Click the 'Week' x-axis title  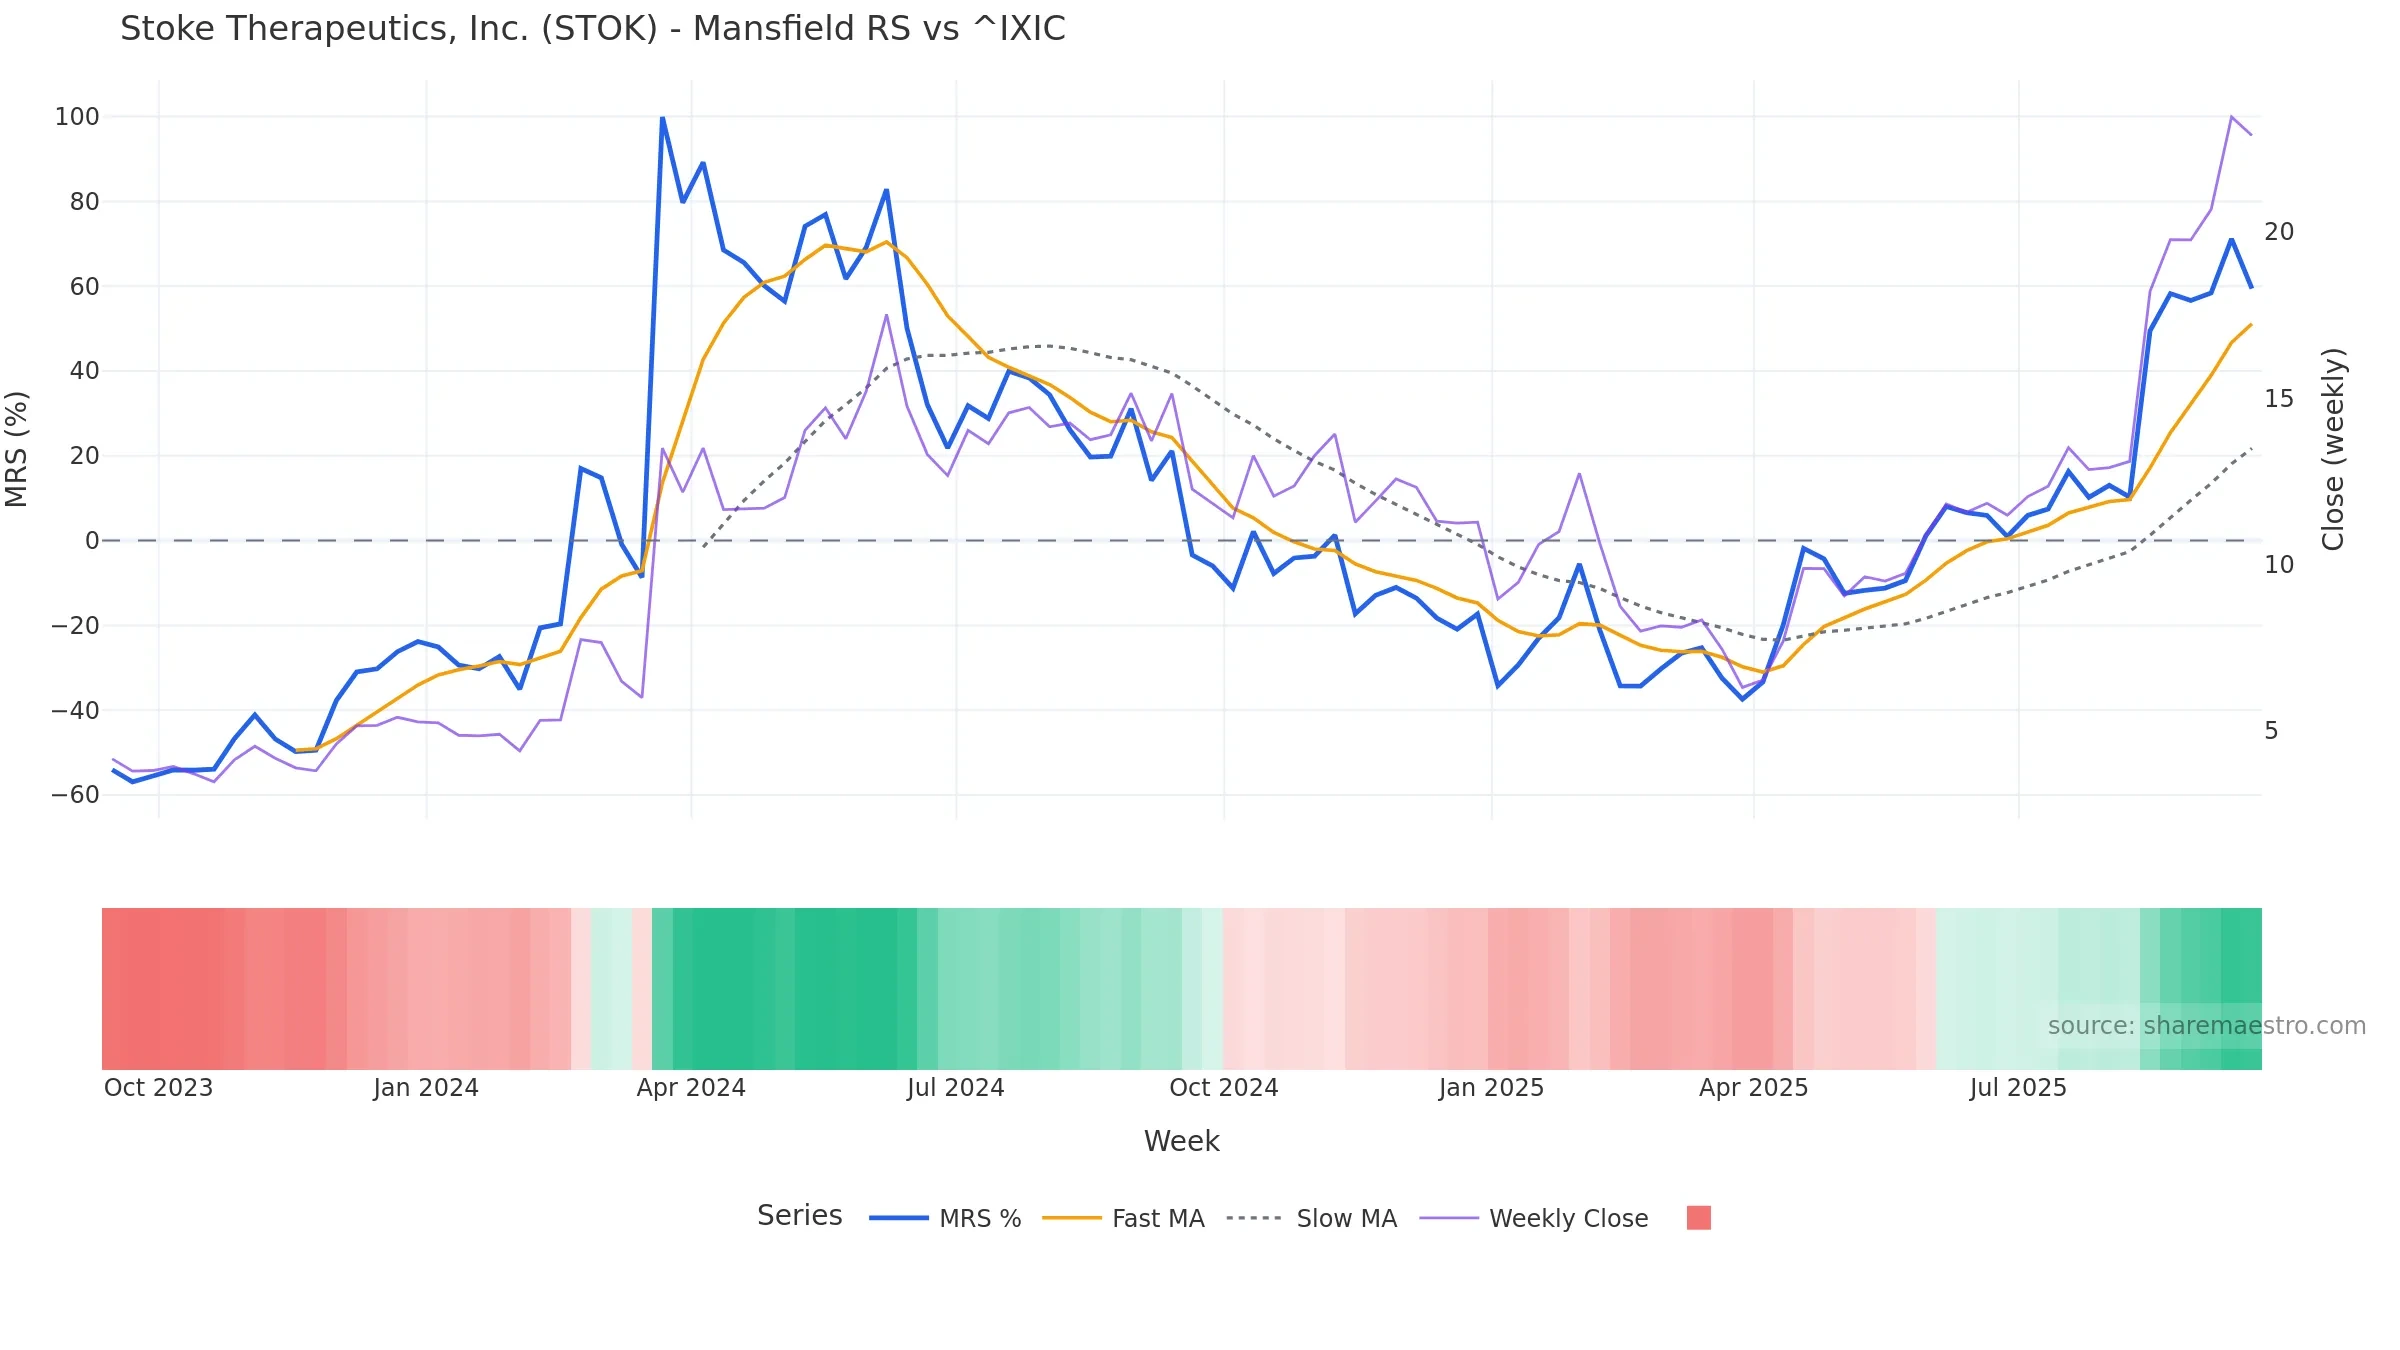point(1181,1141)
